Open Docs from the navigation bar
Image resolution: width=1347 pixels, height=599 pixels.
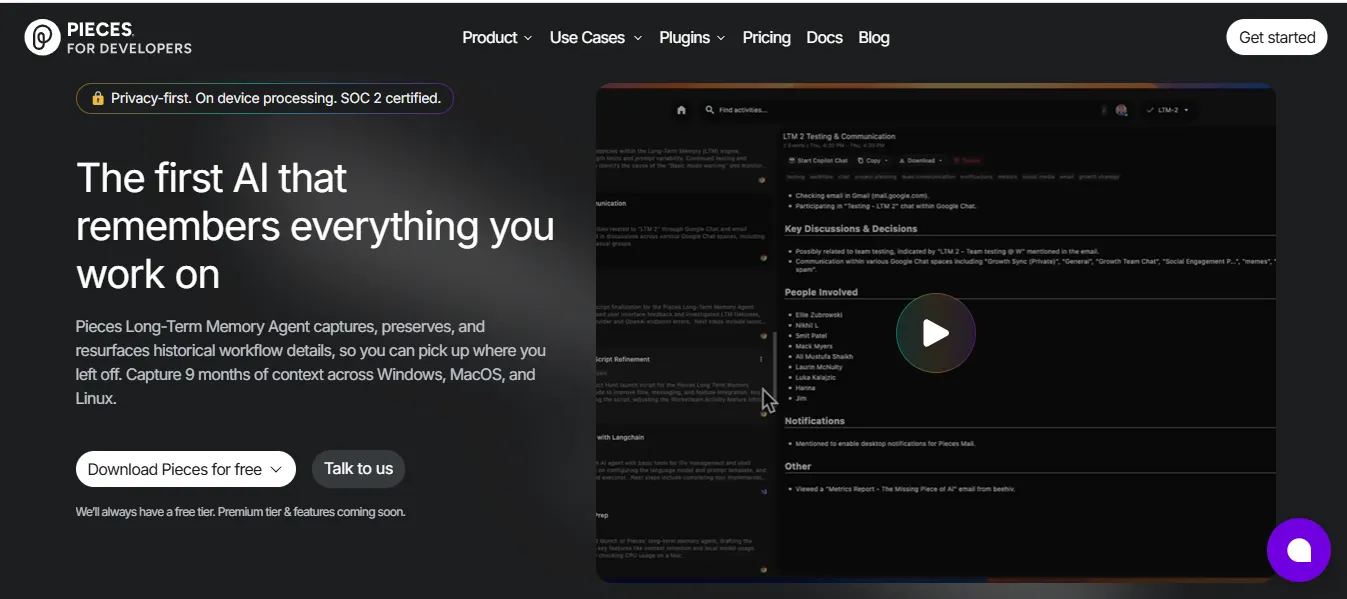tap(824, 38)
